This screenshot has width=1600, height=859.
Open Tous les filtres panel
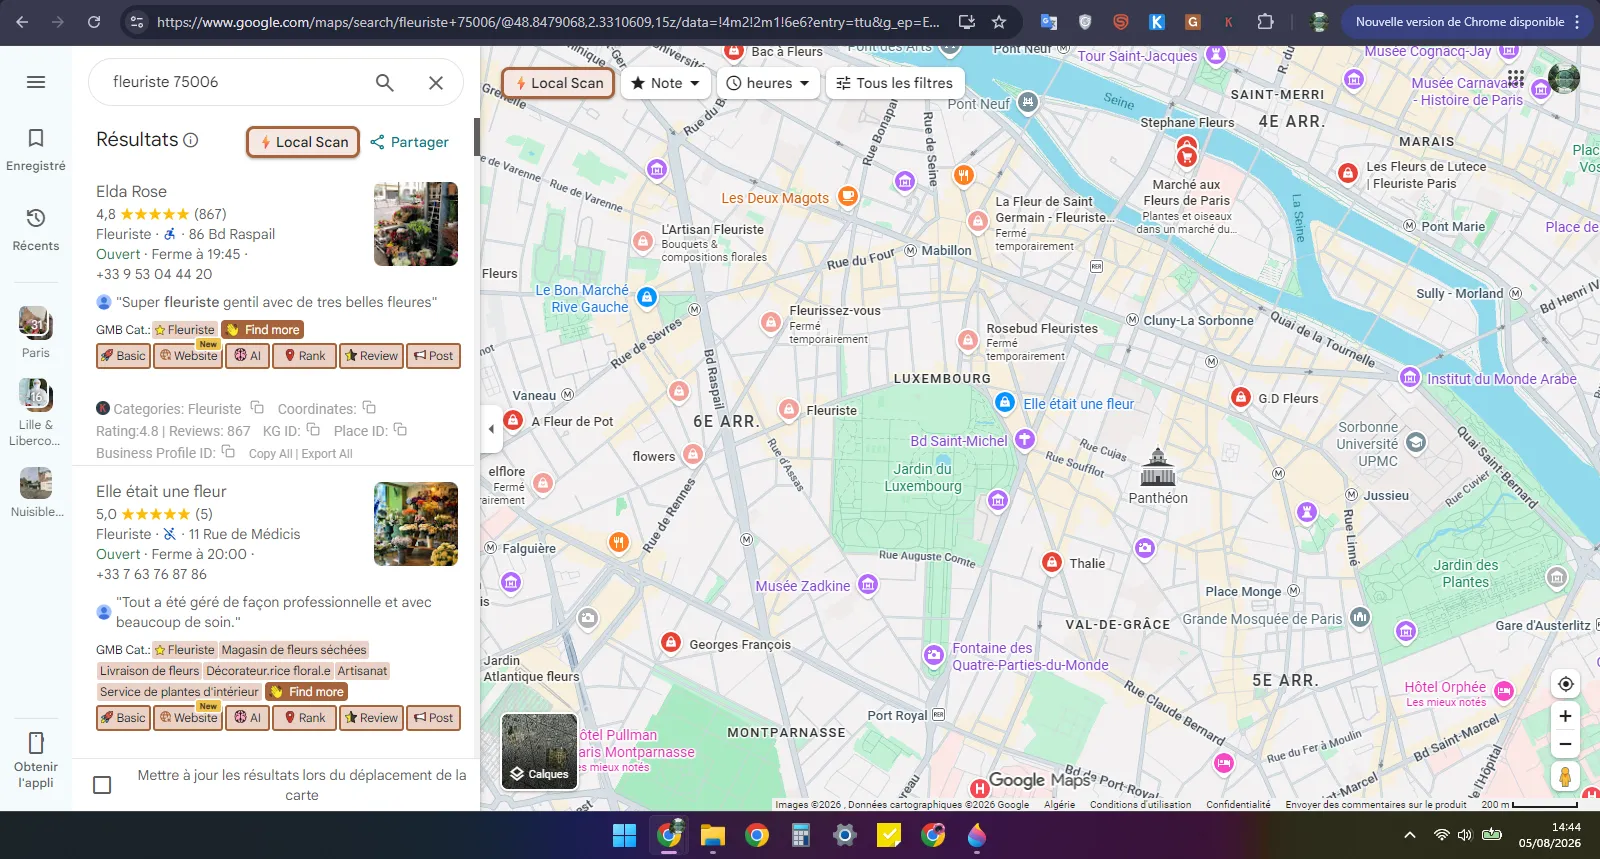(894, 83)
